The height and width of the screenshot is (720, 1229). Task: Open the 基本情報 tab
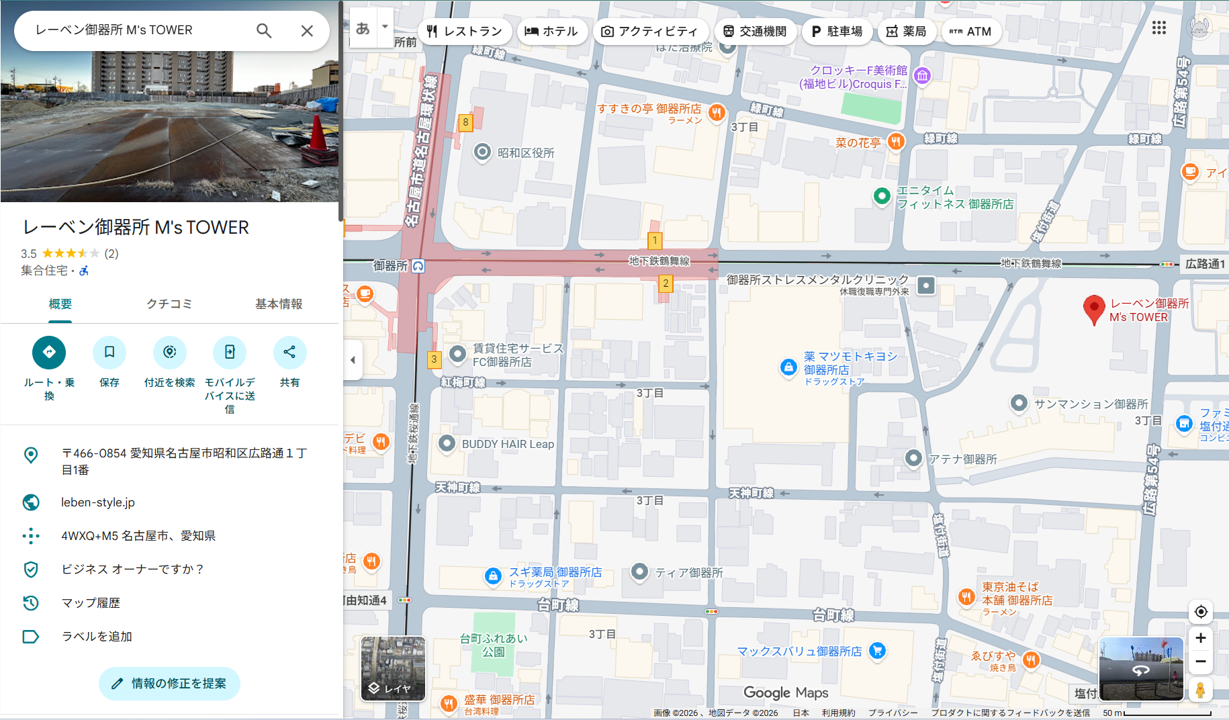click(278, 304)
